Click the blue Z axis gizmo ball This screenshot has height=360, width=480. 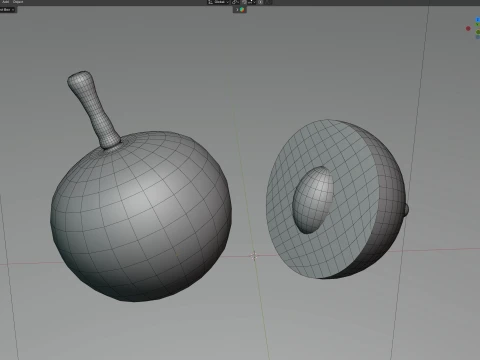coord(478,20)
